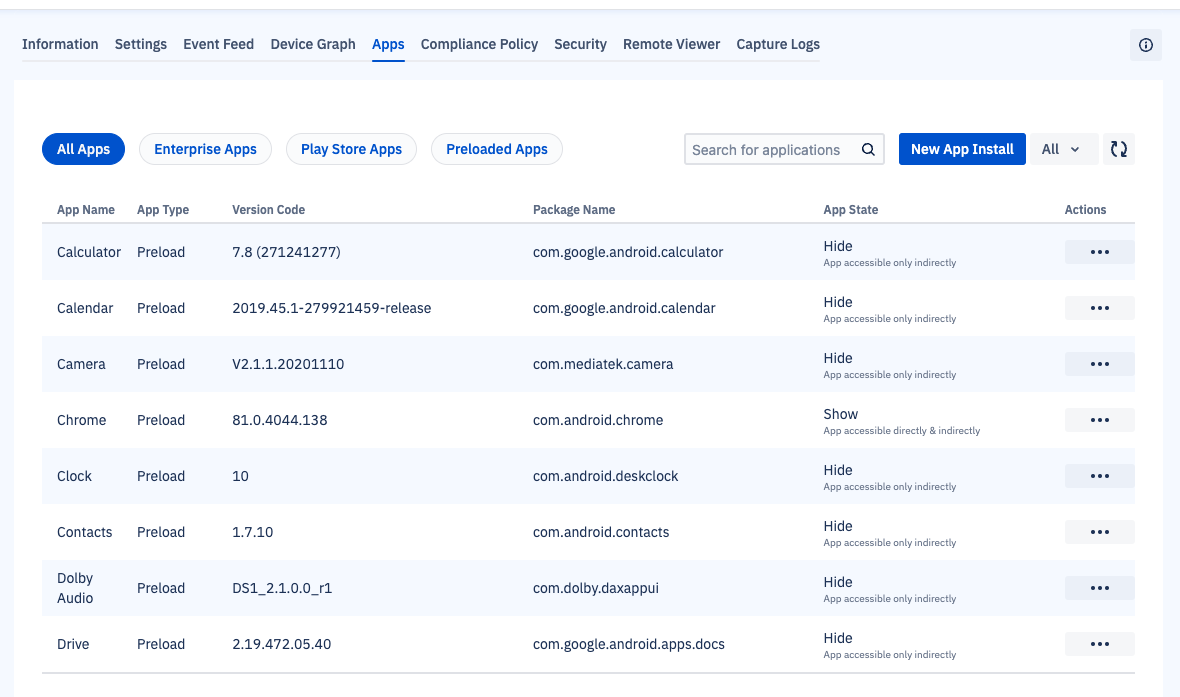Open the Security tab
The image size is (1180, 697).
(x=580, y=44)
